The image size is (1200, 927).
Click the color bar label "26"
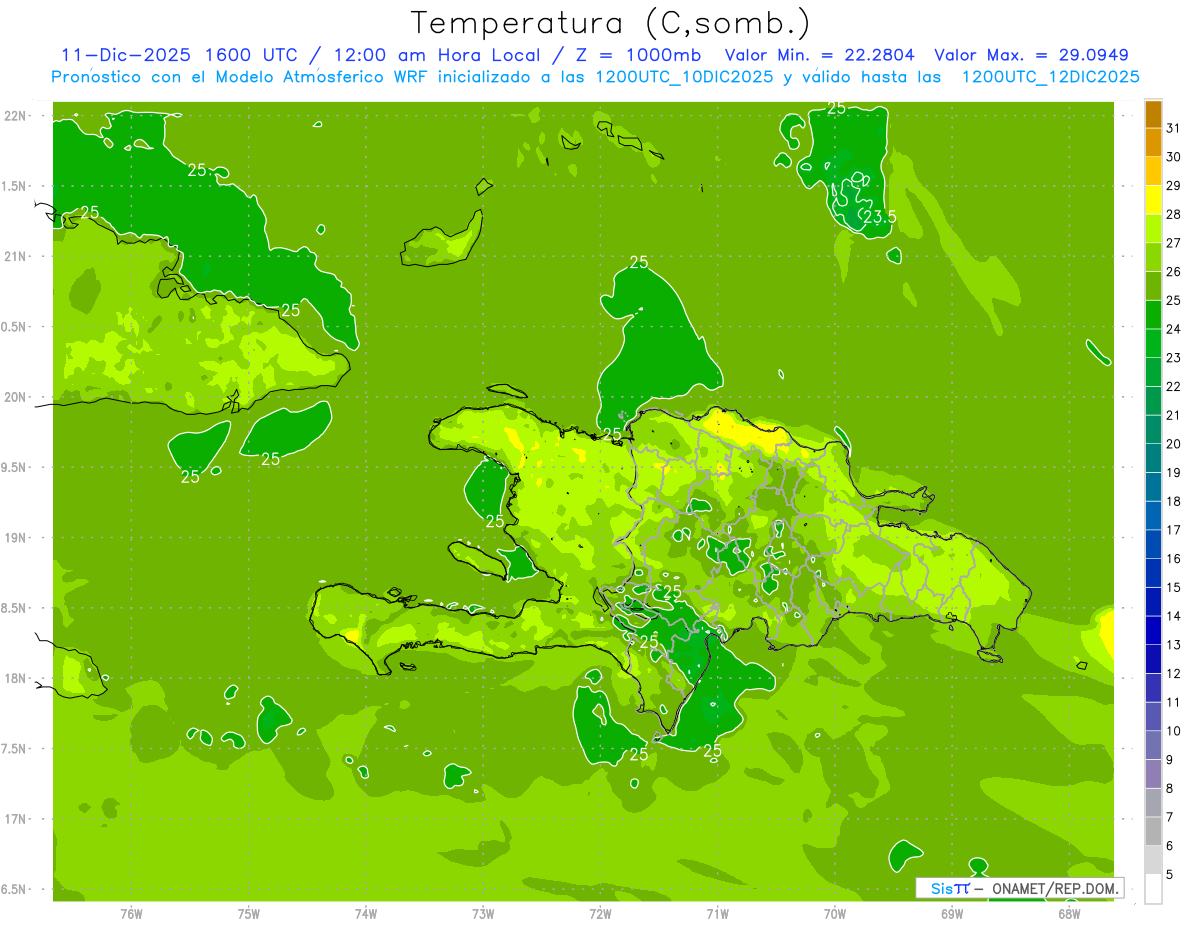[1174, 272]
